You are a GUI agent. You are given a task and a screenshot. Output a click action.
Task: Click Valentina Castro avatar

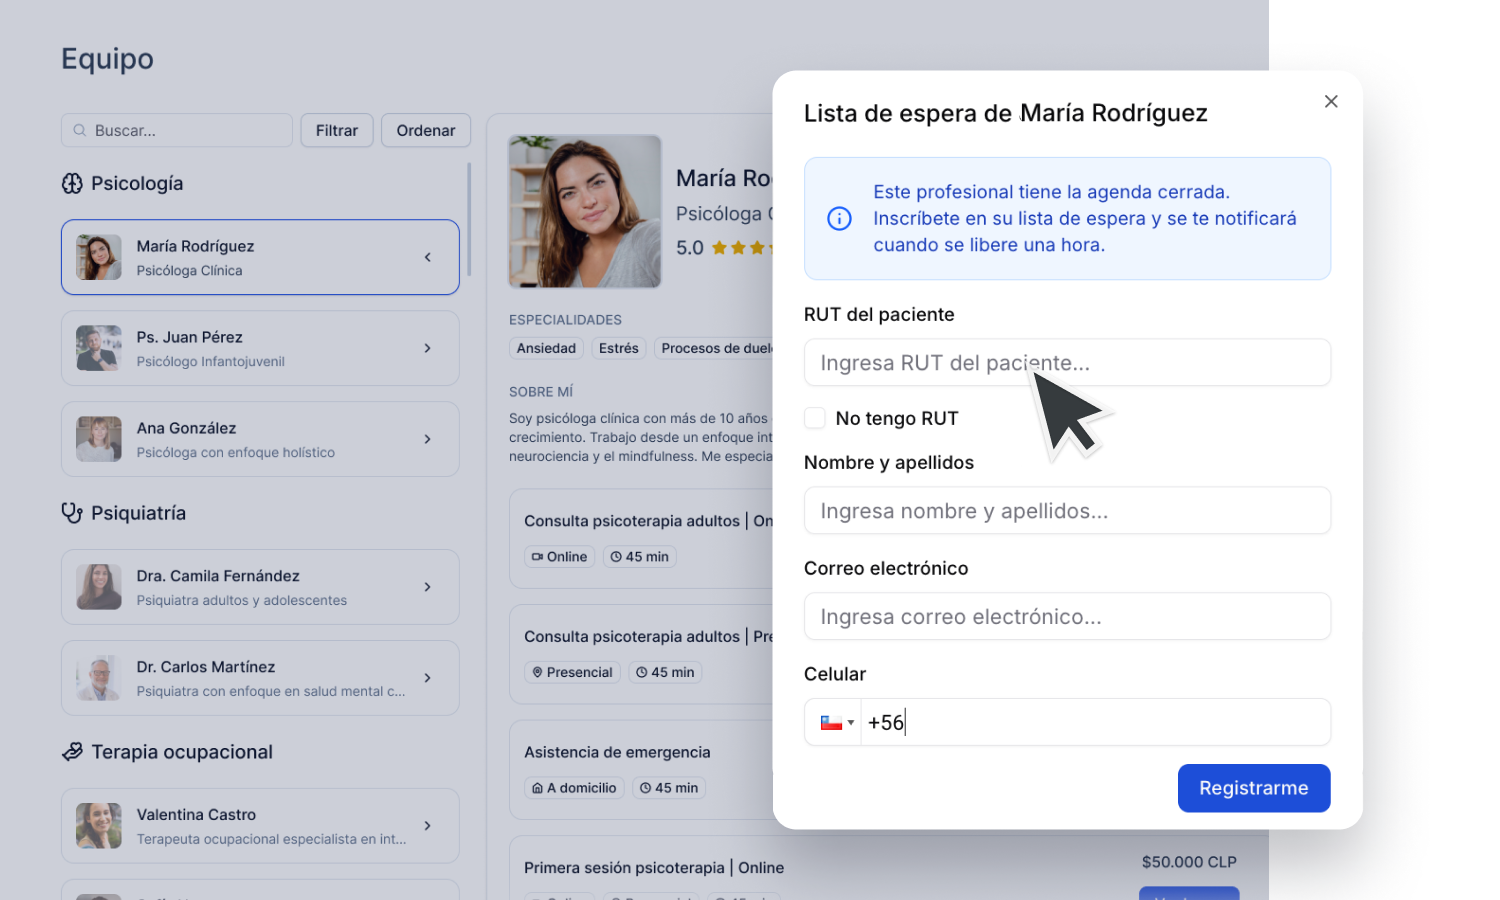point(99,826)
